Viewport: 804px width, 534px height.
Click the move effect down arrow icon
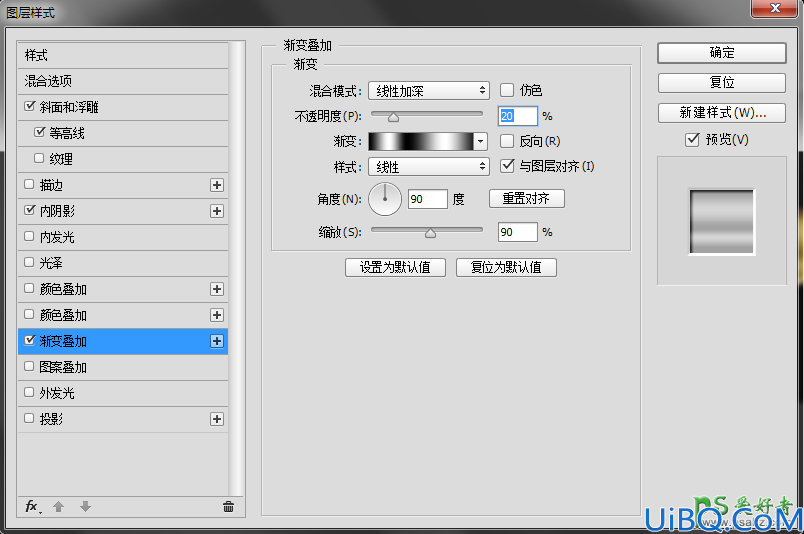(x=86, y=507)
